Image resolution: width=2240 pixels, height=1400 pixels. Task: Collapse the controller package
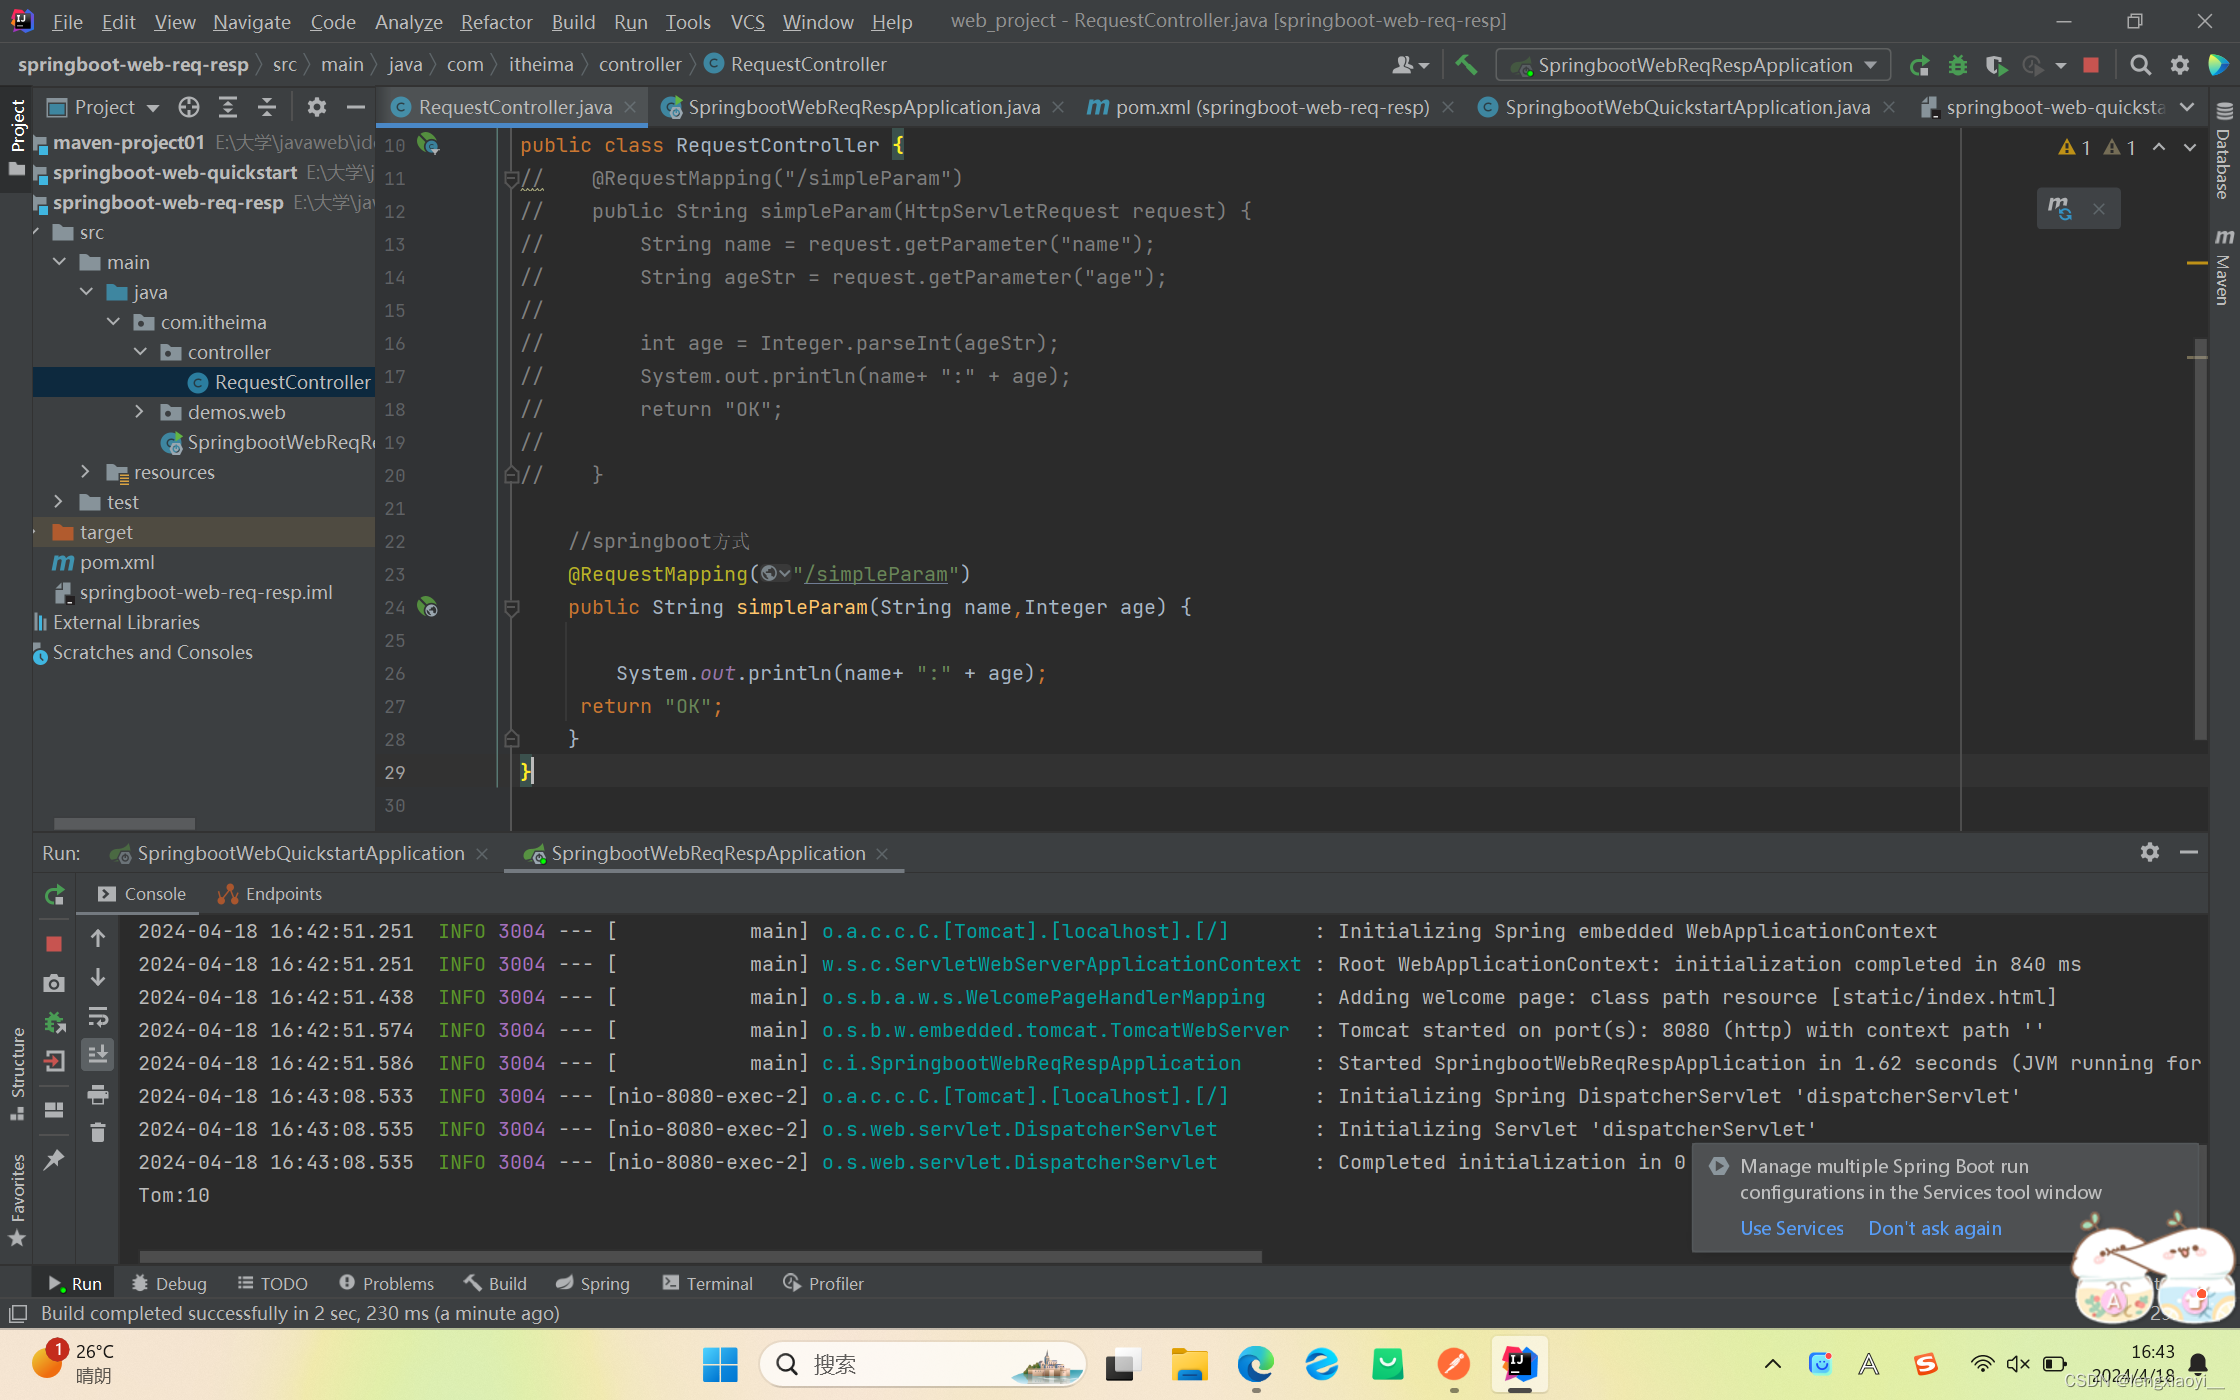pyautogui.click(x=141, y=352)
